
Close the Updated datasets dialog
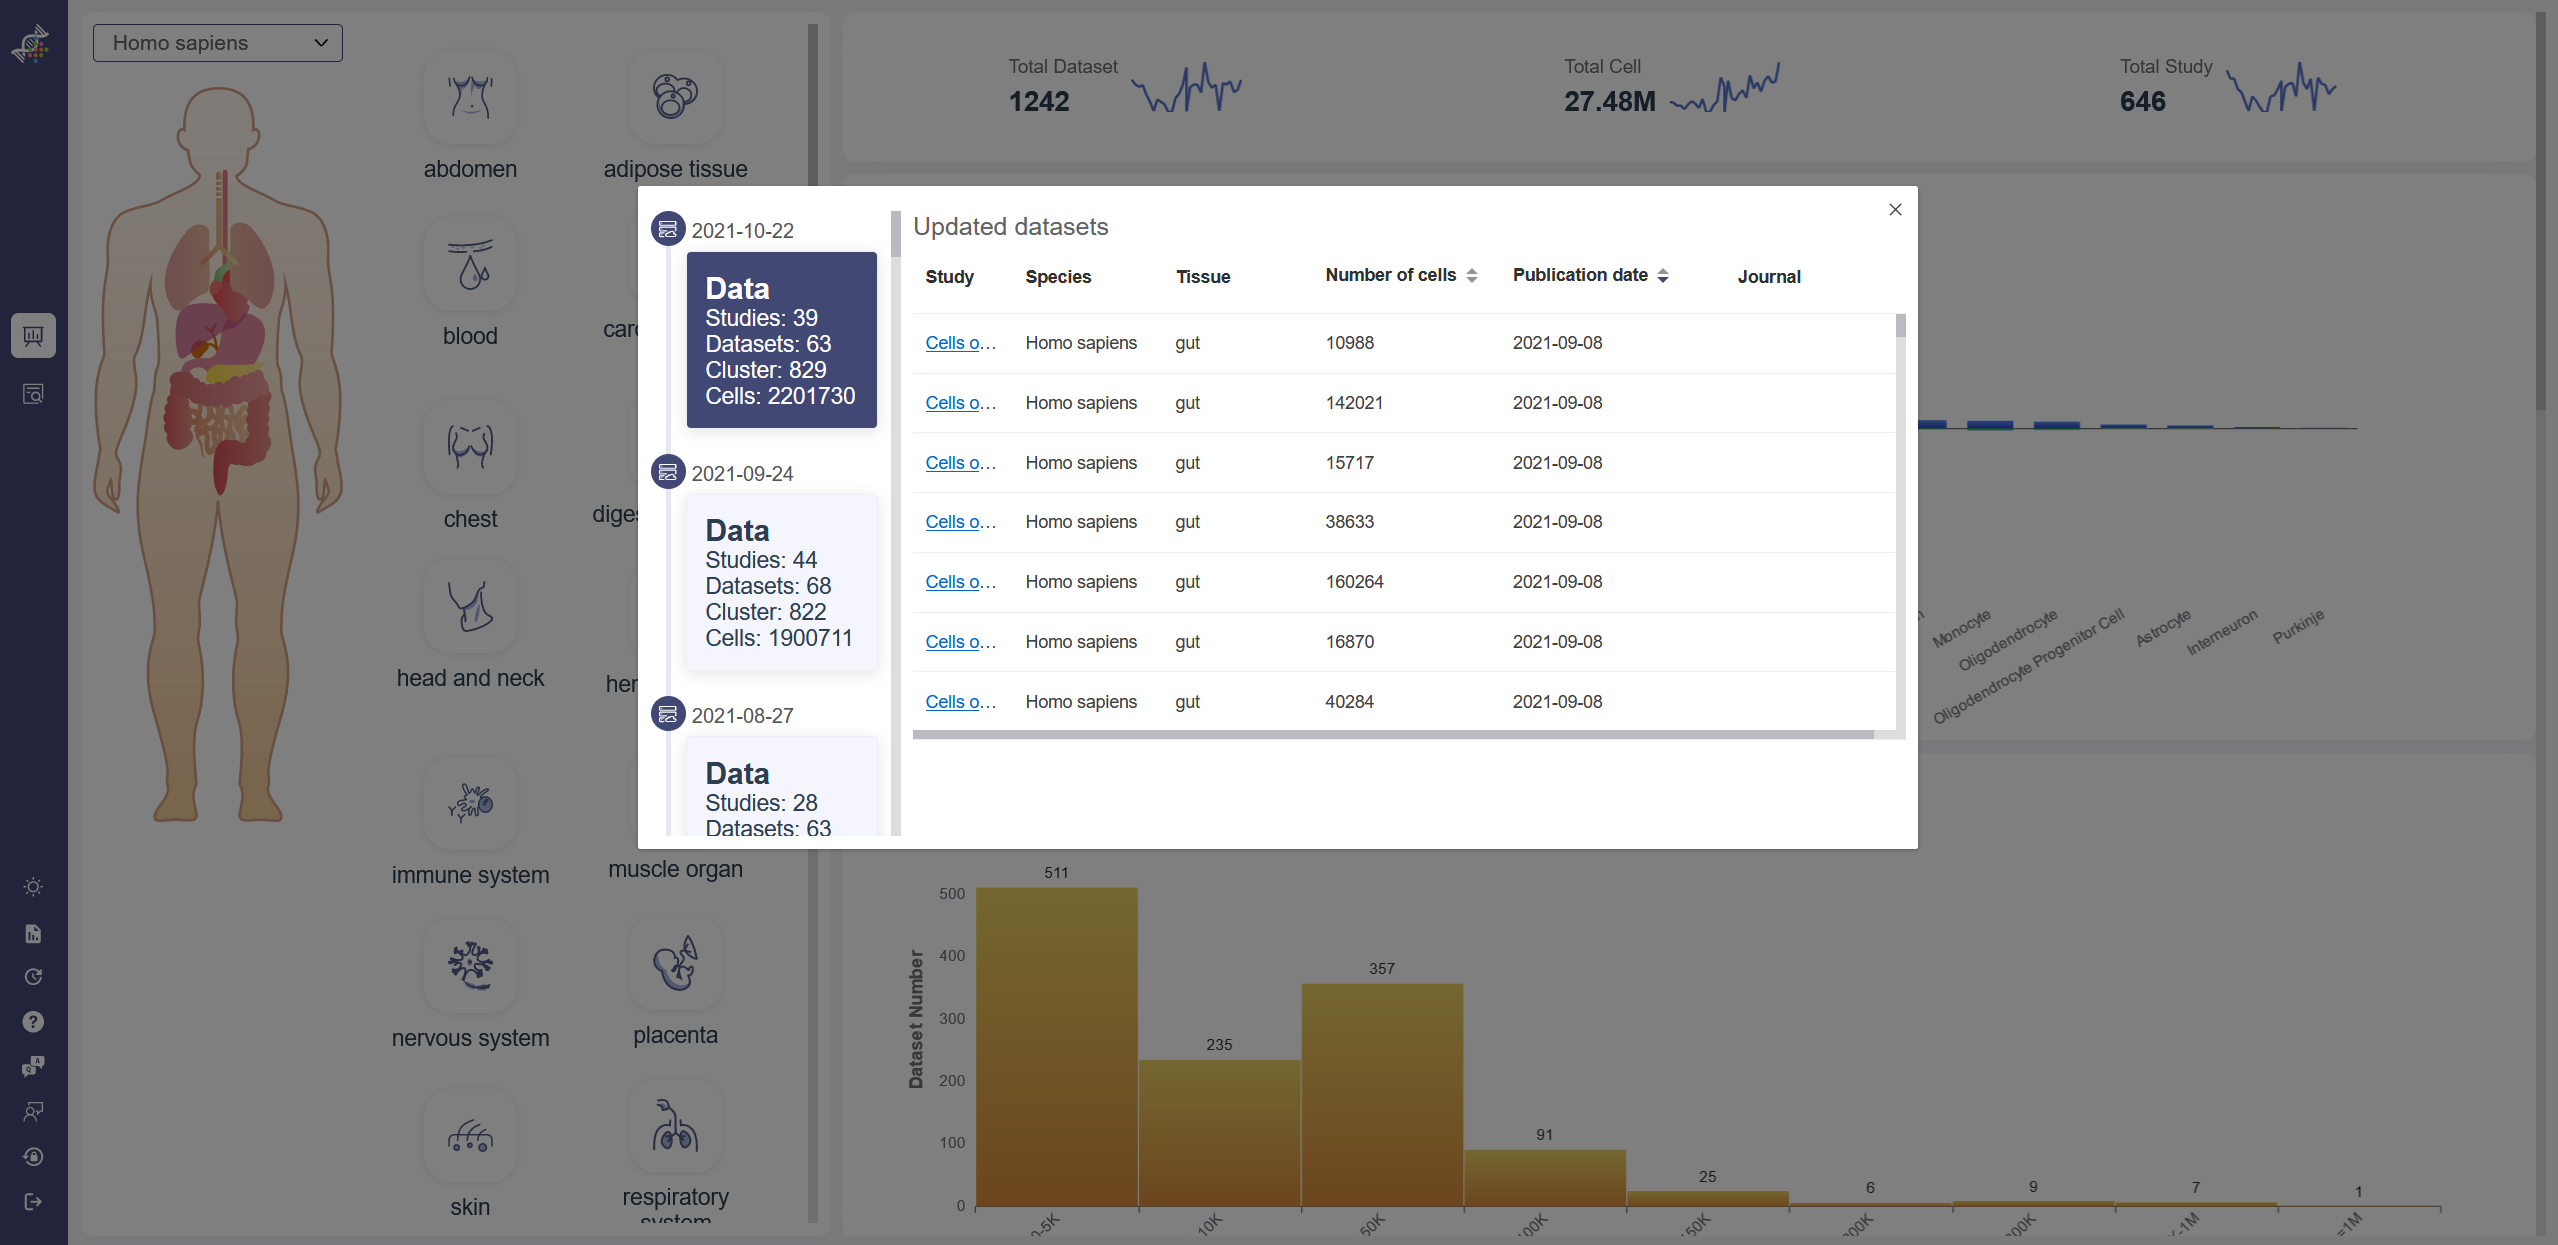click(1894, 210)
